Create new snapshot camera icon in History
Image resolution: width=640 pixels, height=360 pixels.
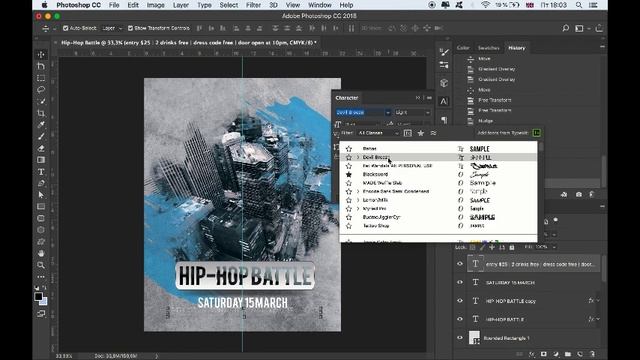coord(579,195)
